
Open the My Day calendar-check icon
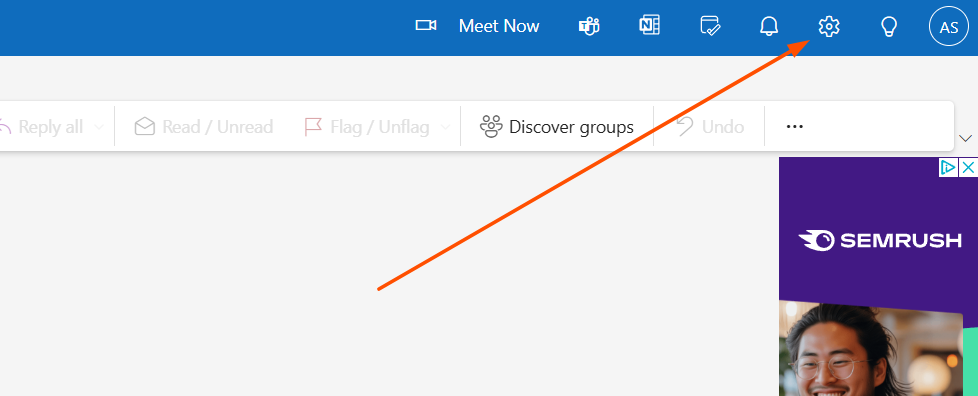(710, 26)
